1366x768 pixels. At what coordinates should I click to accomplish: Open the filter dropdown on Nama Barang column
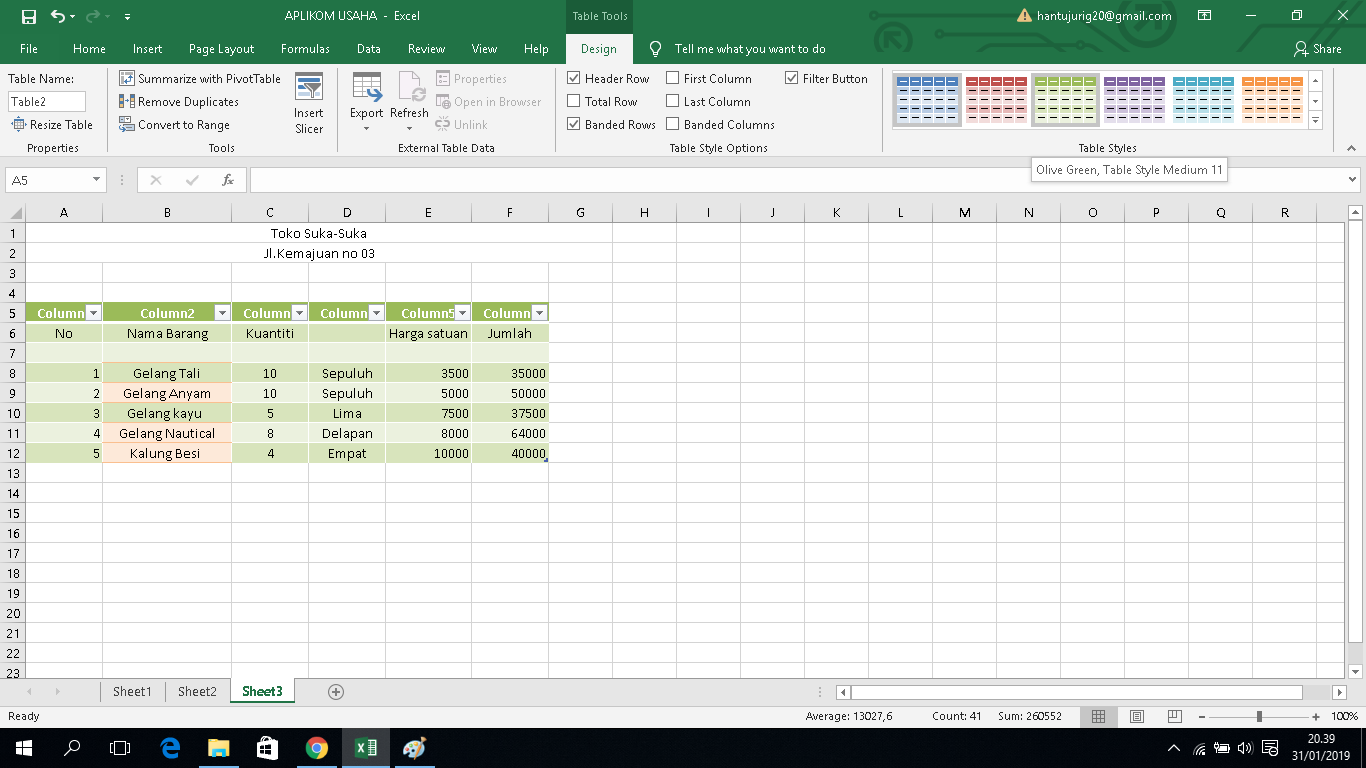coord(224,312)
